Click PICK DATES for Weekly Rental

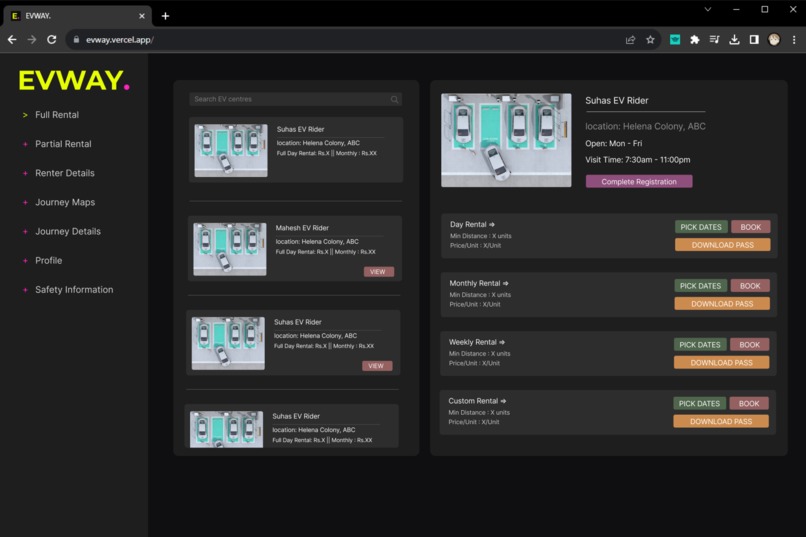pyautogui.click(x=700, y=345)
